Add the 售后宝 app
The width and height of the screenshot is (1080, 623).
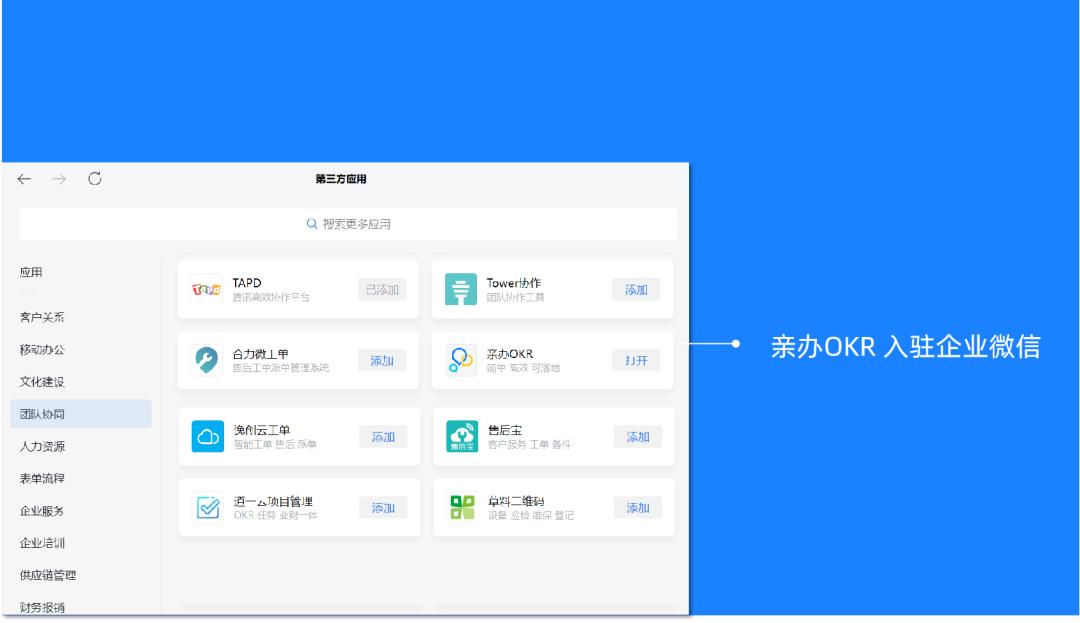(638, 437)
